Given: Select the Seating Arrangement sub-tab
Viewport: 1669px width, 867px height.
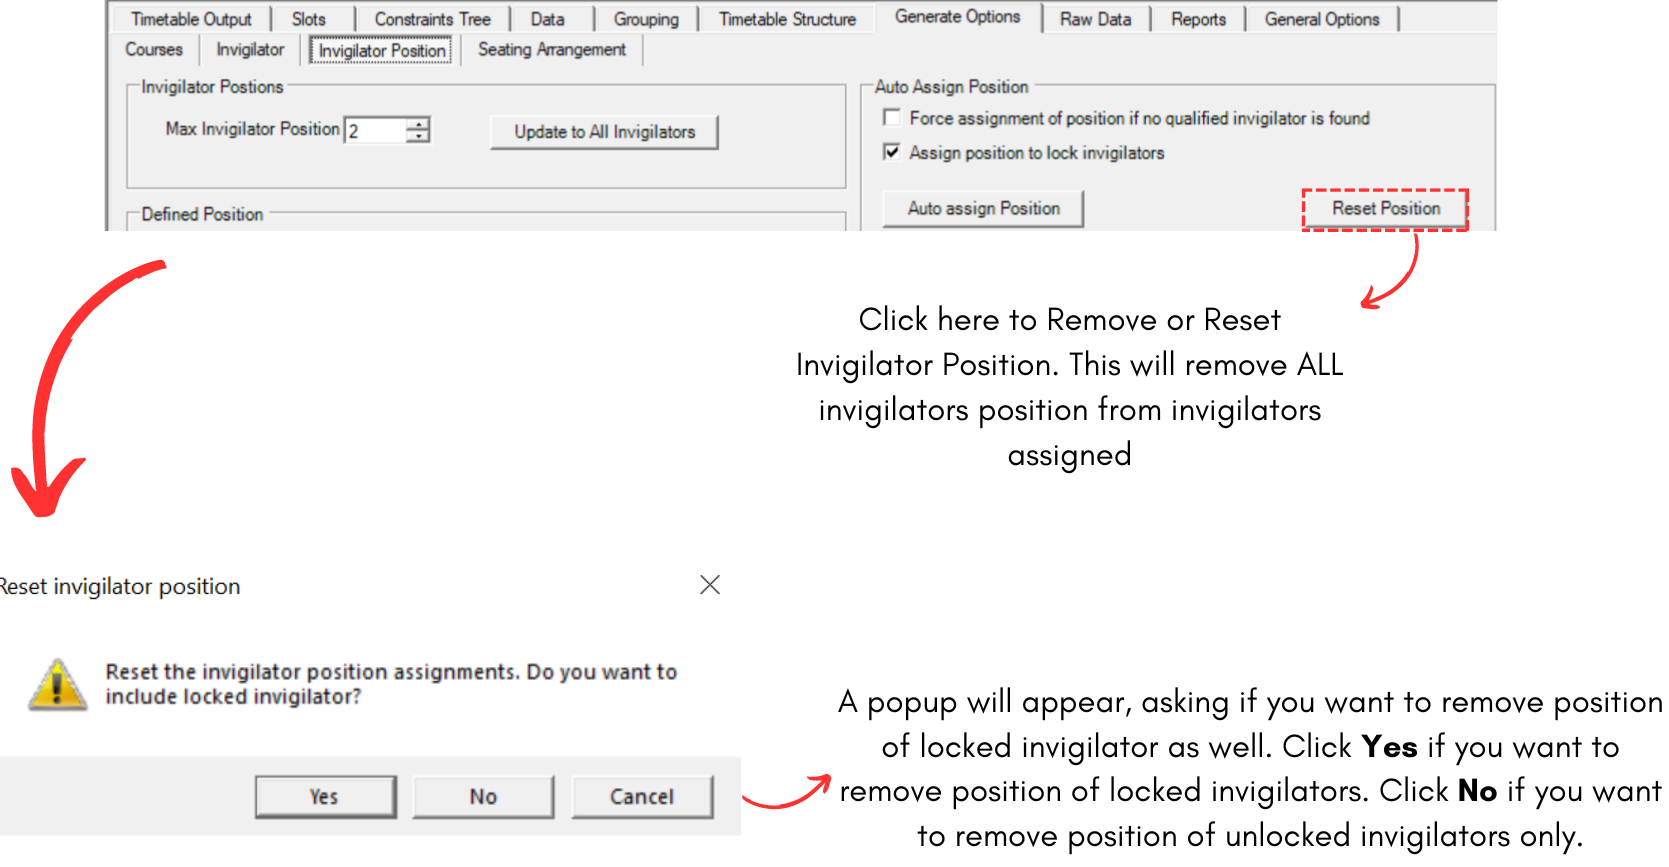Looking at the screenshot, I should click(551, 49).
